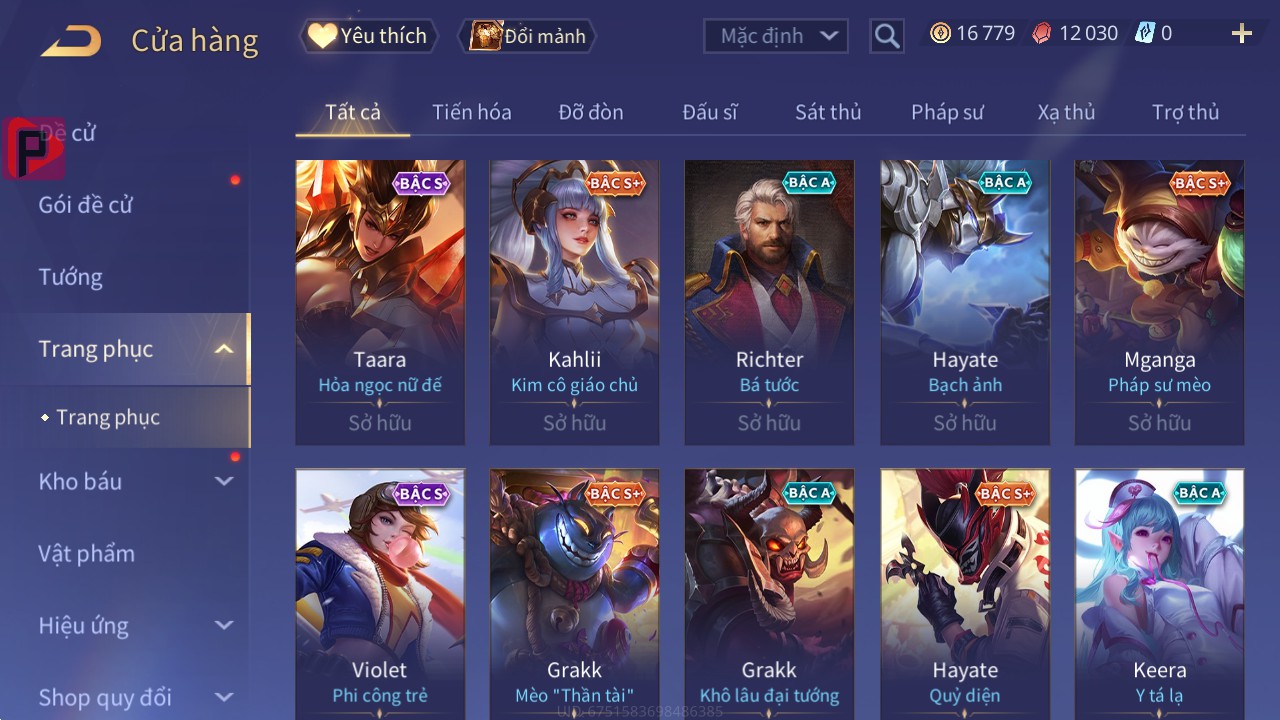
Task: Click the golden back arrow icon
Action: [x=71, y=41]
